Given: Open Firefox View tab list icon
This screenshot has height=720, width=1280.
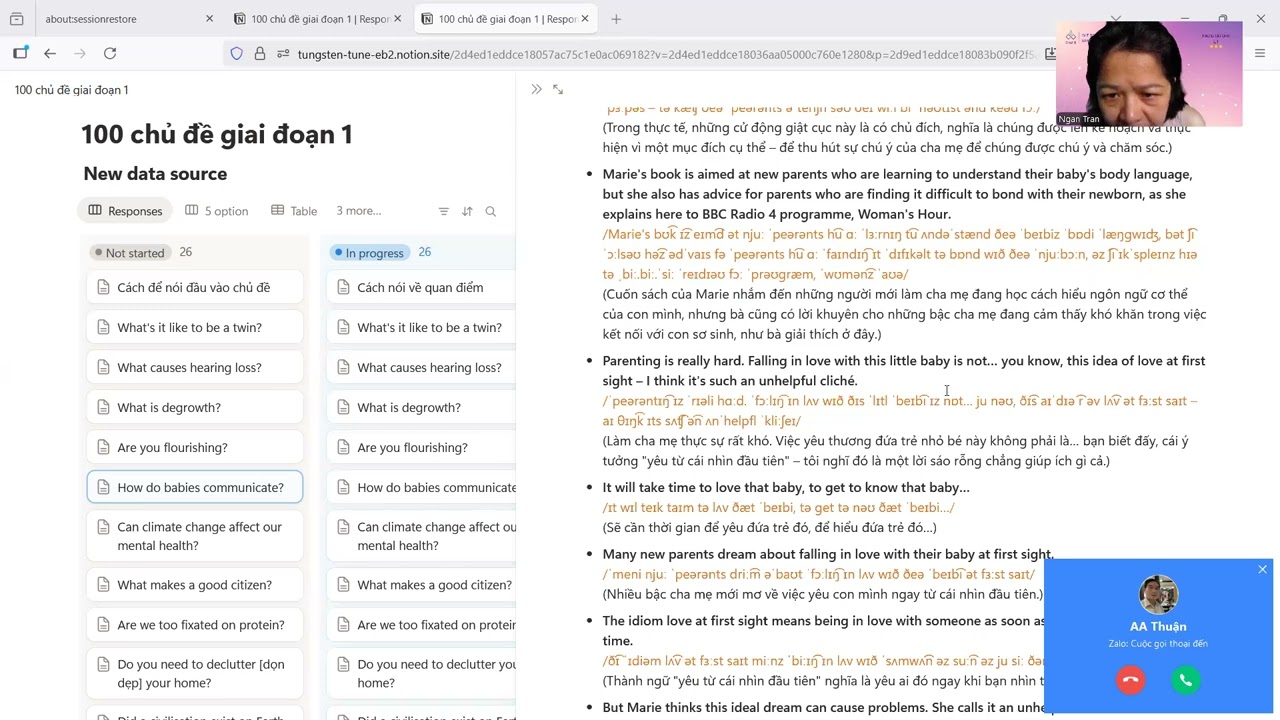Looking at the screenshot, I should (16, 19).
